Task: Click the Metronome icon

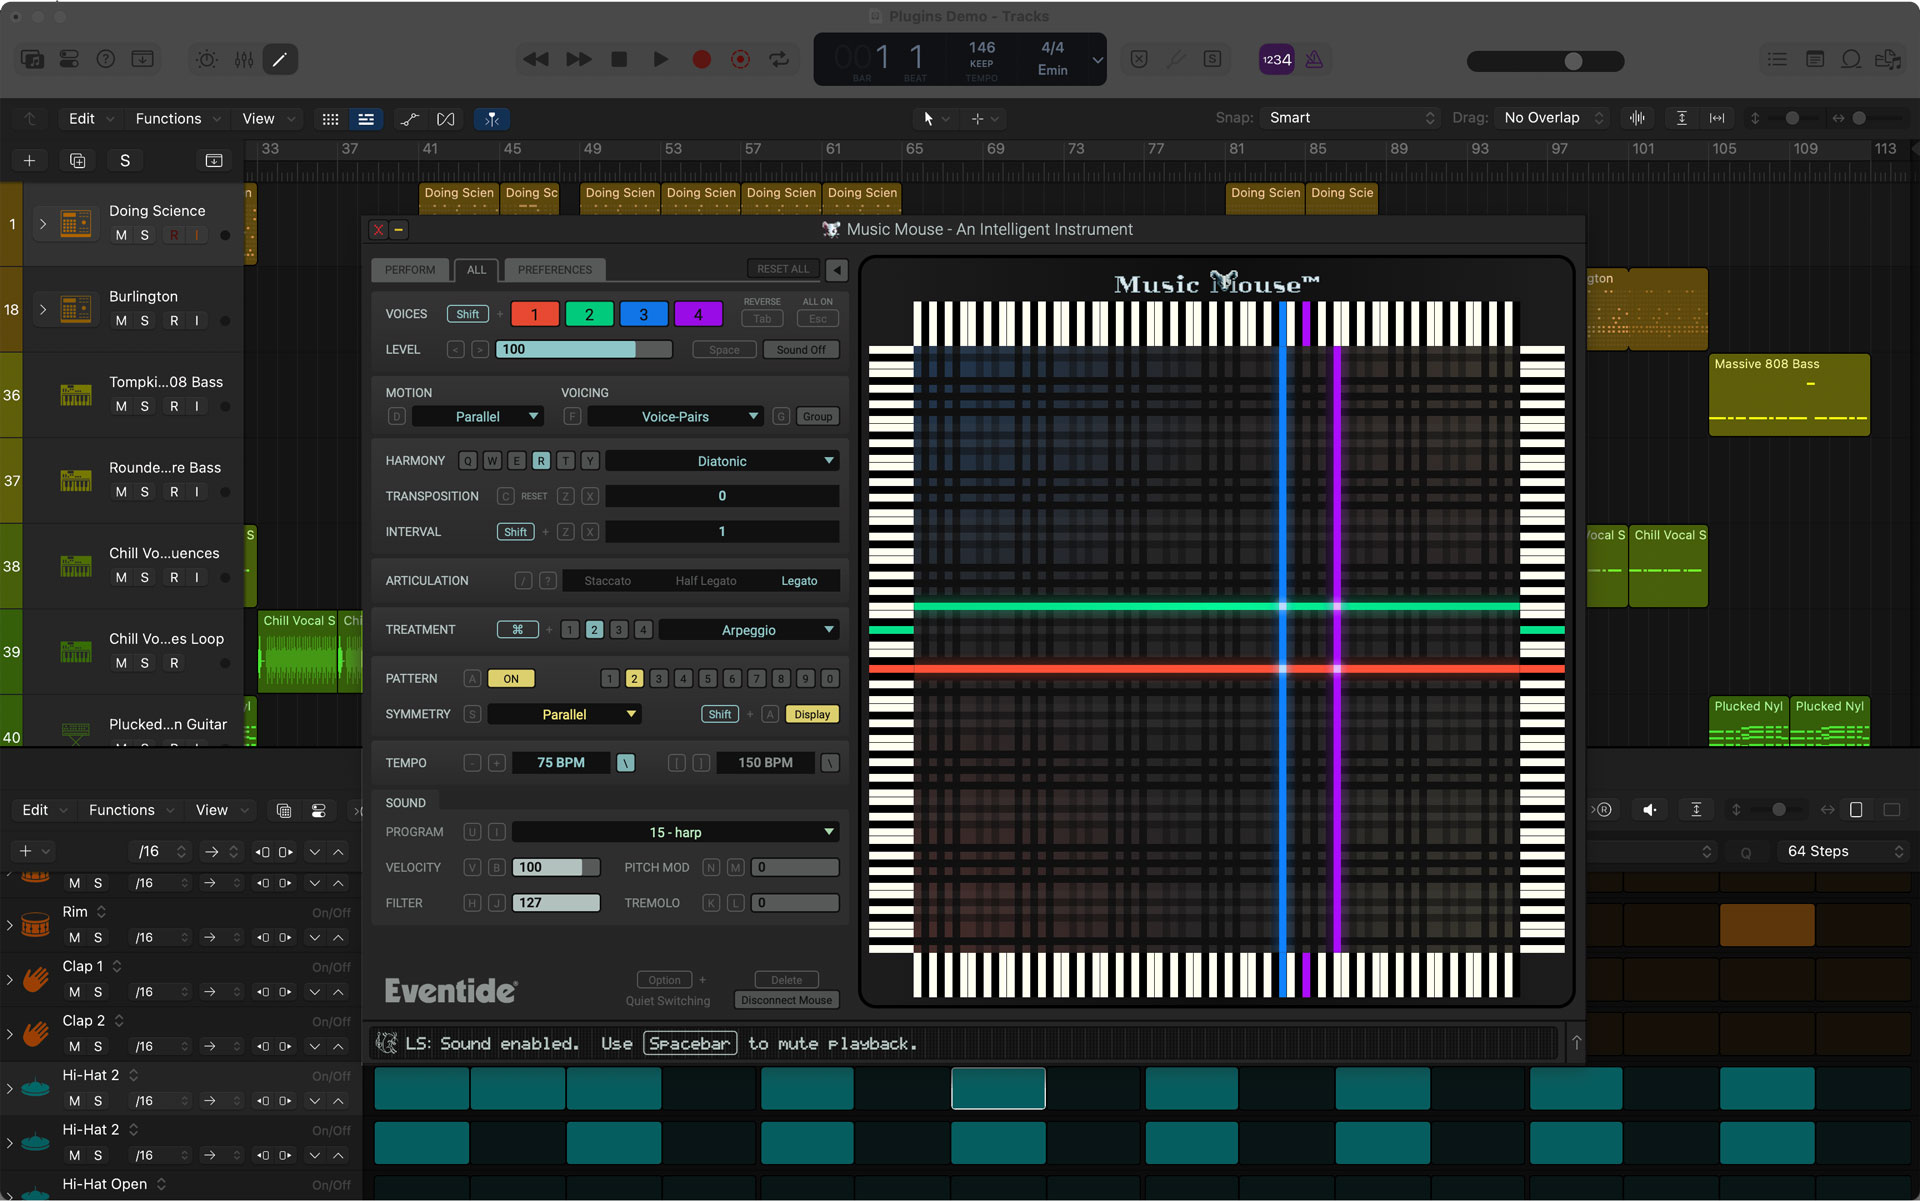Action: pyautogui.click(x=1314, y=60)
